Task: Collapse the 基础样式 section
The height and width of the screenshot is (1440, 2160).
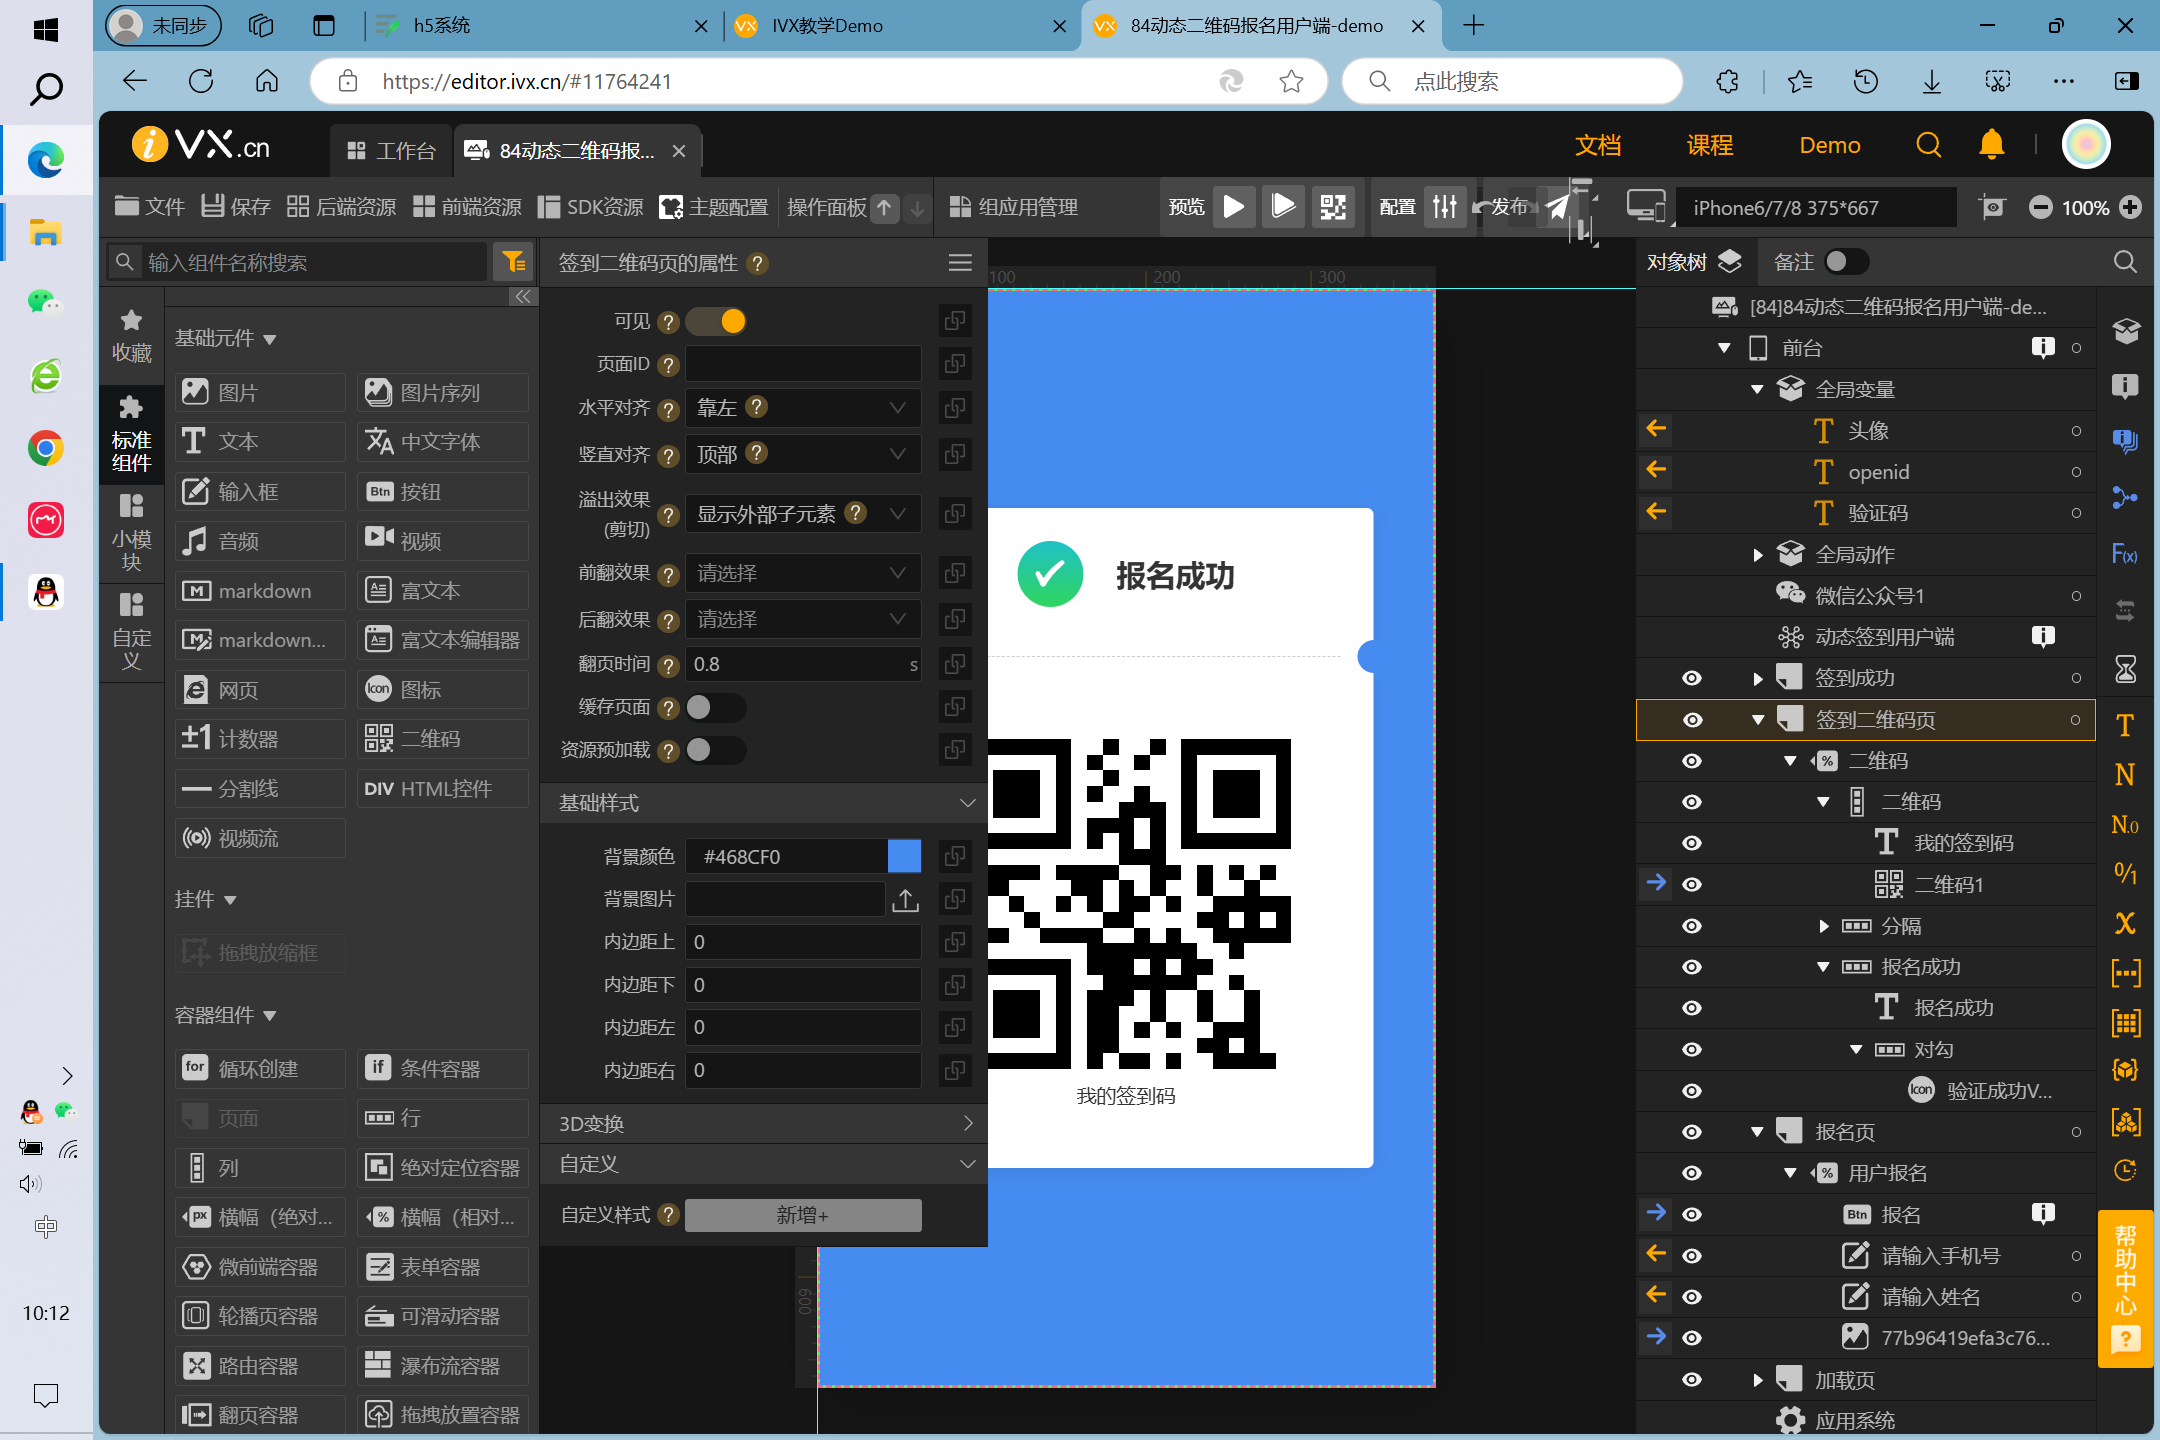Action: click(966, 803)
